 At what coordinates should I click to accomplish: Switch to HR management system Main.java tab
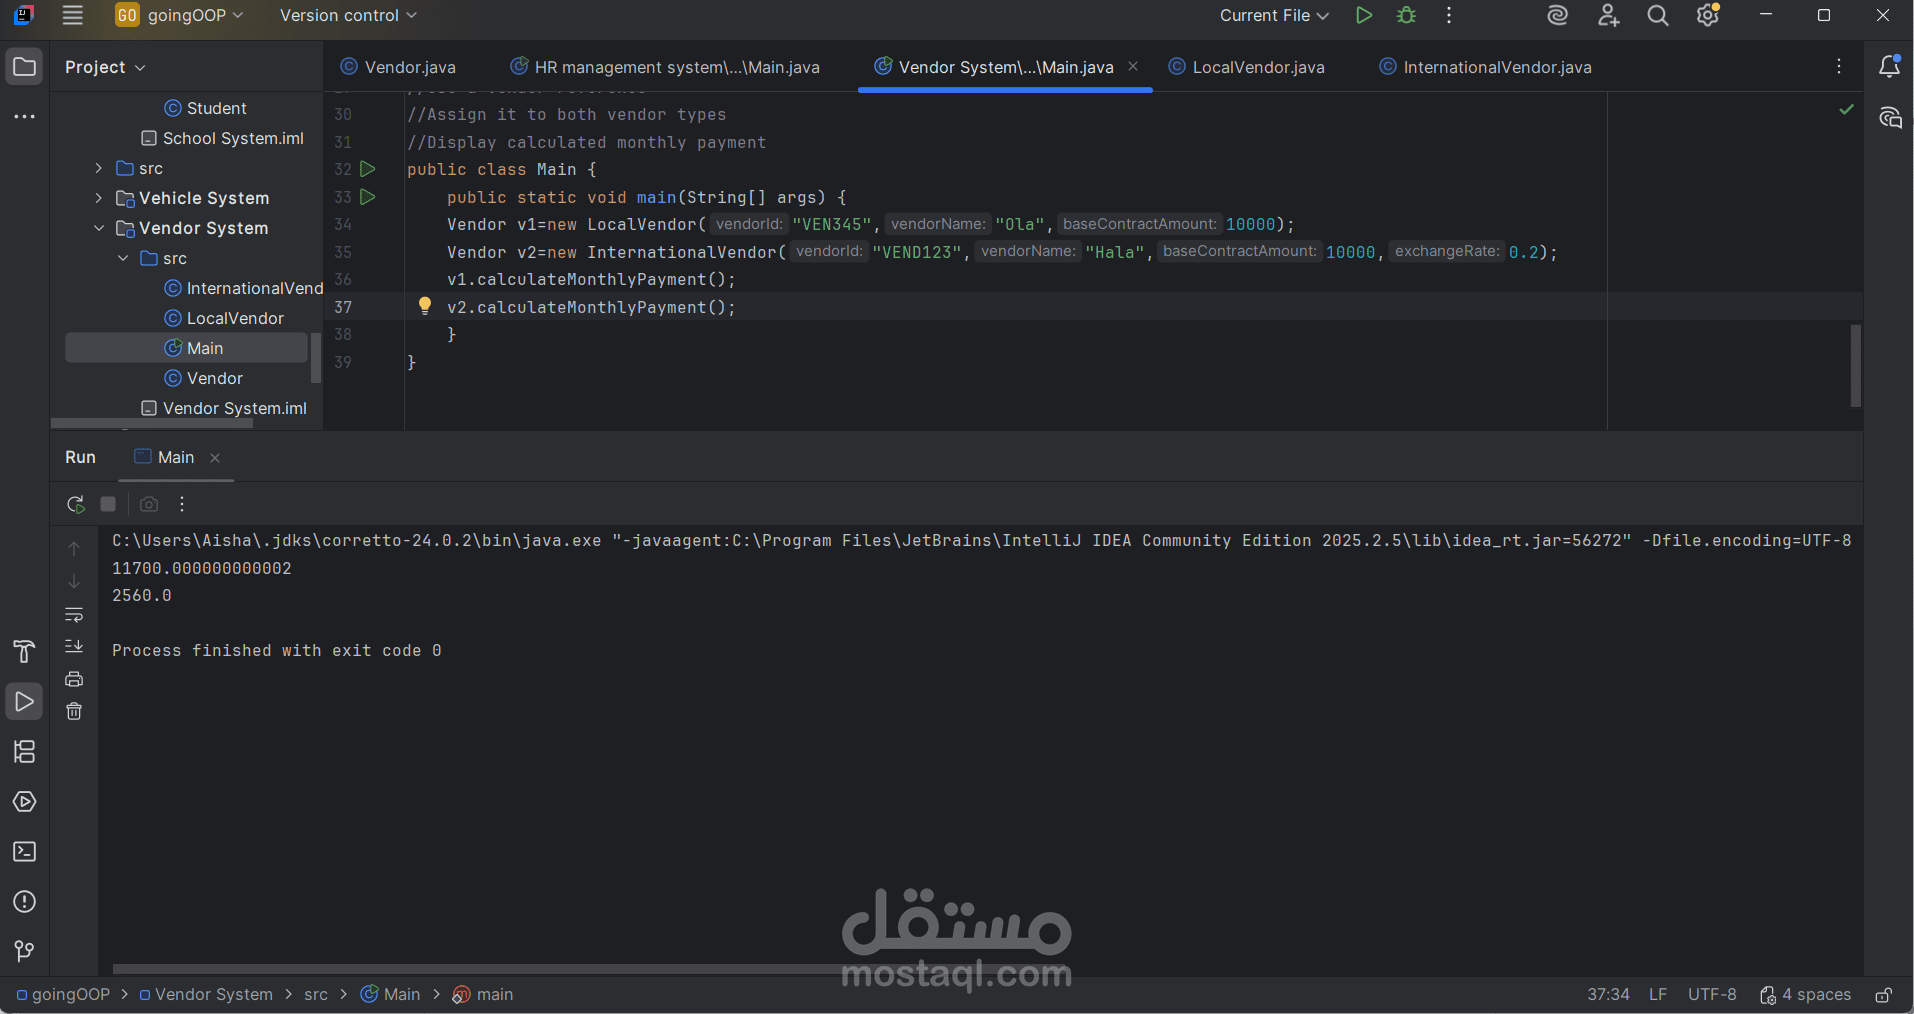665,67
